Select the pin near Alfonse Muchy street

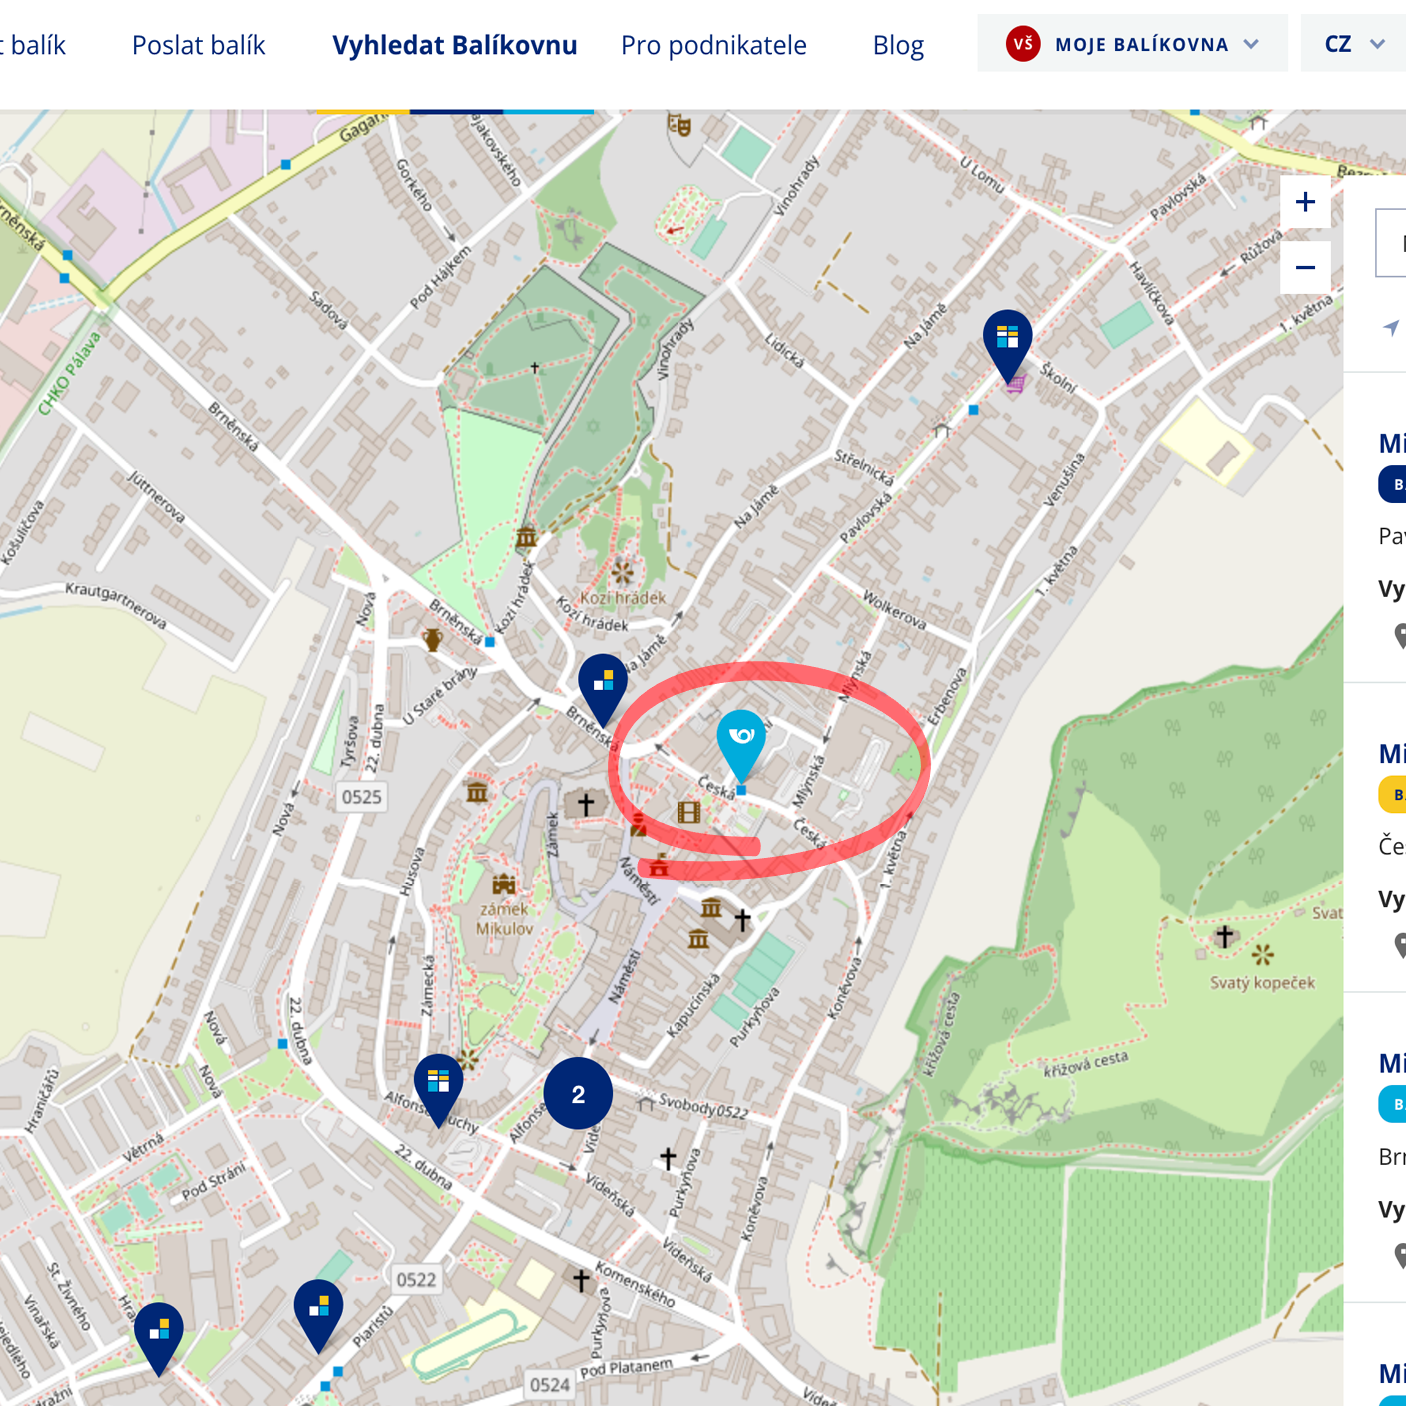(438, 1087)
